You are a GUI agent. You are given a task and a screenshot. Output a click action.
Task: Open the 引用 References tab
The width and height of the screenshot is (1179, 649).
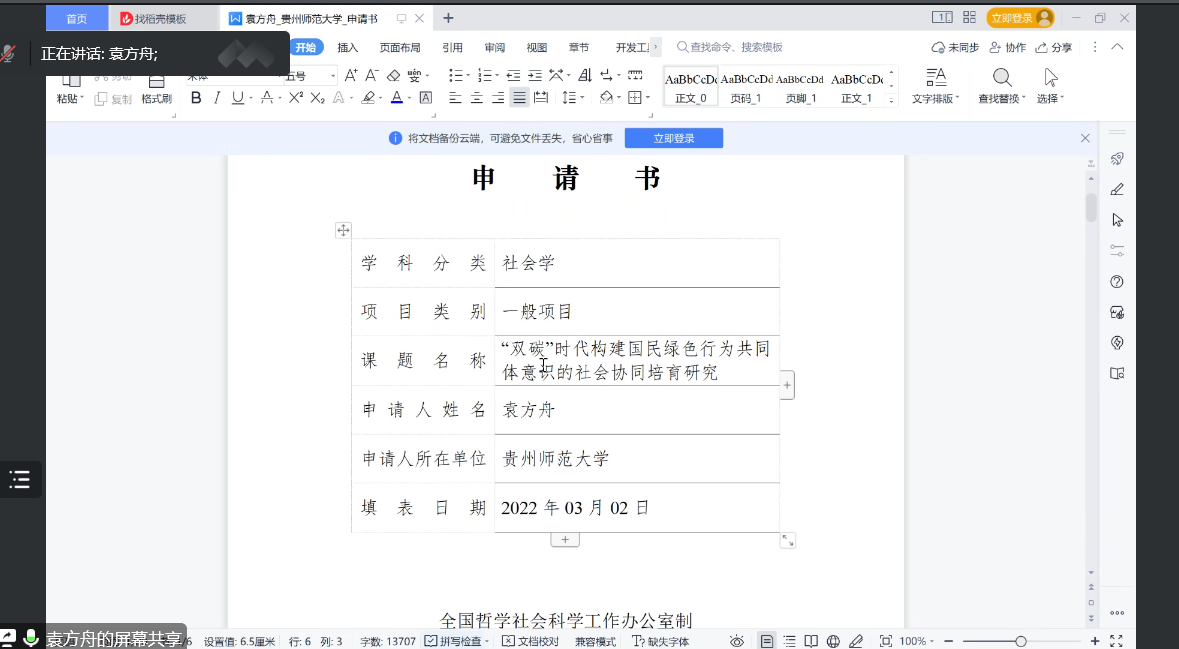click(x=453, y=47)
